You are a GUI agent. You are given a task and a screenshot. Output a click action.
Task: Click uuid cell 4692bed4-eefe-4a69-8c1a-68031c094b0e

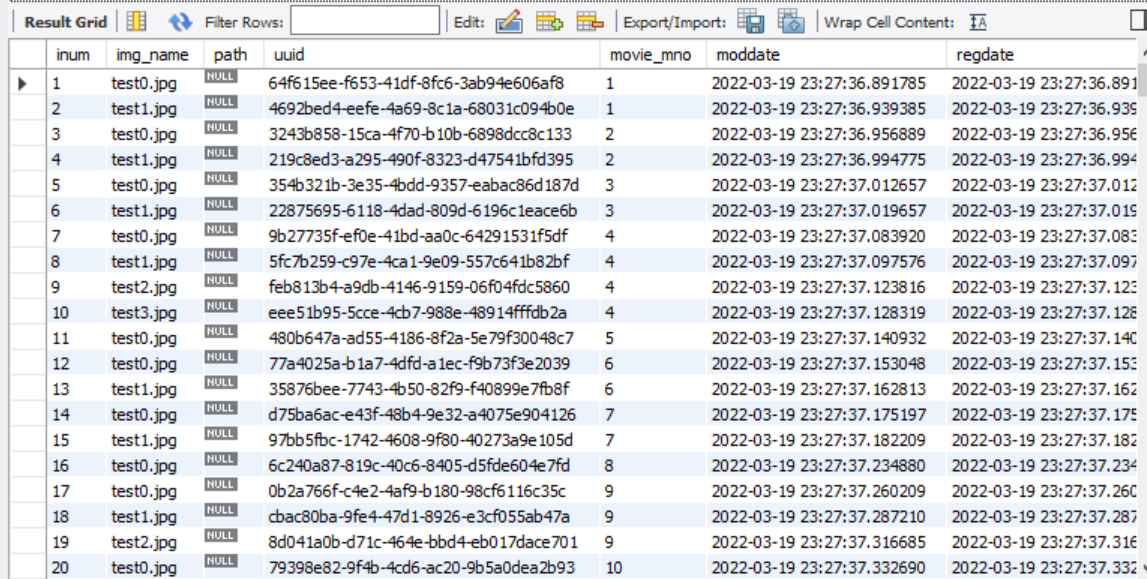coord(432,109)
